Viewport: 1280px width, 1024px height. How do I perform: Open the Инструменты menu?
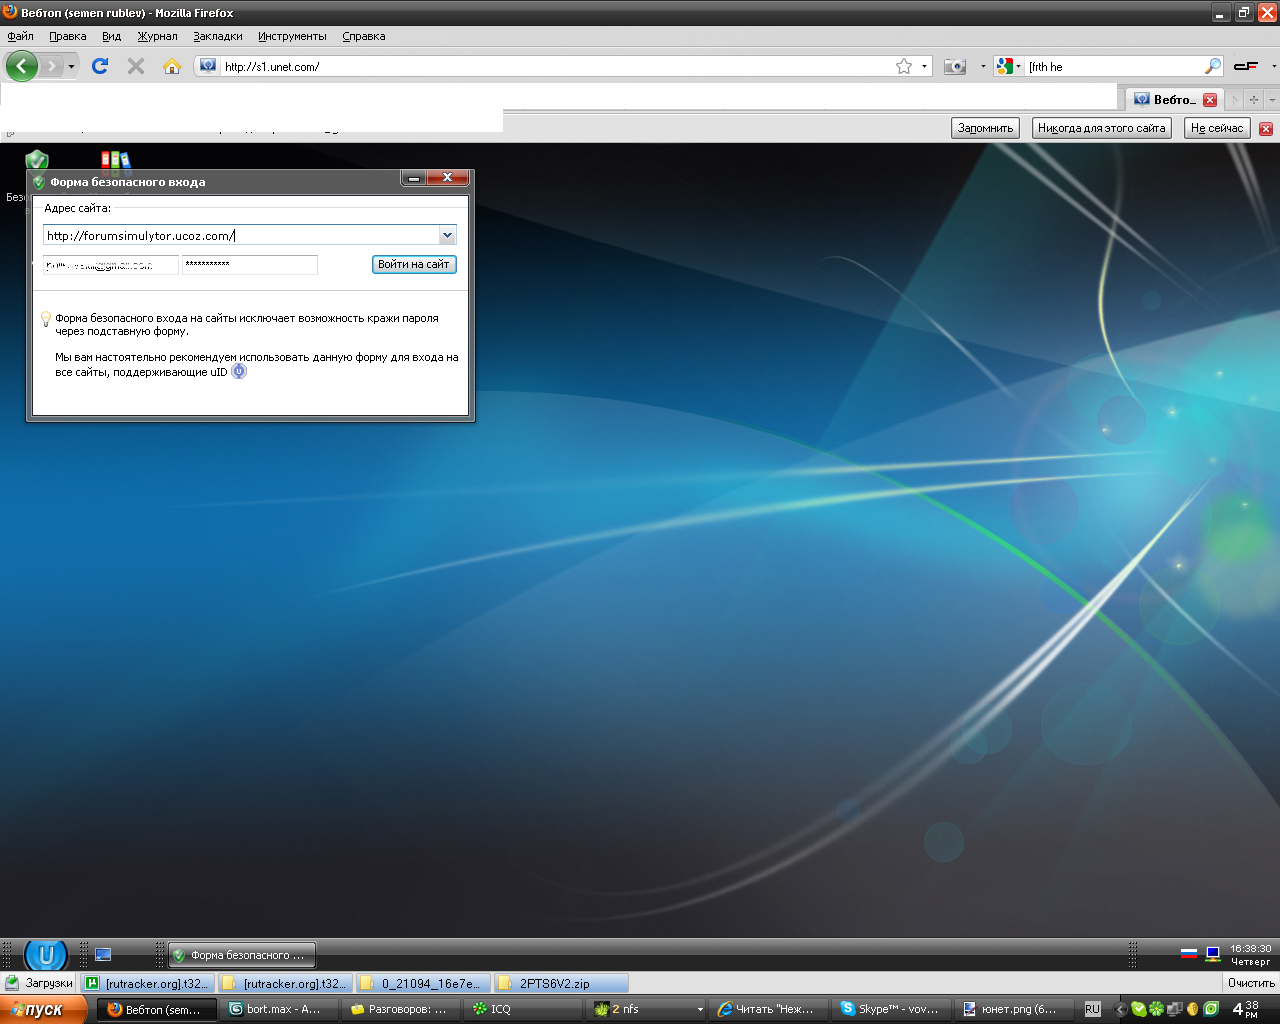click(292, 36)
